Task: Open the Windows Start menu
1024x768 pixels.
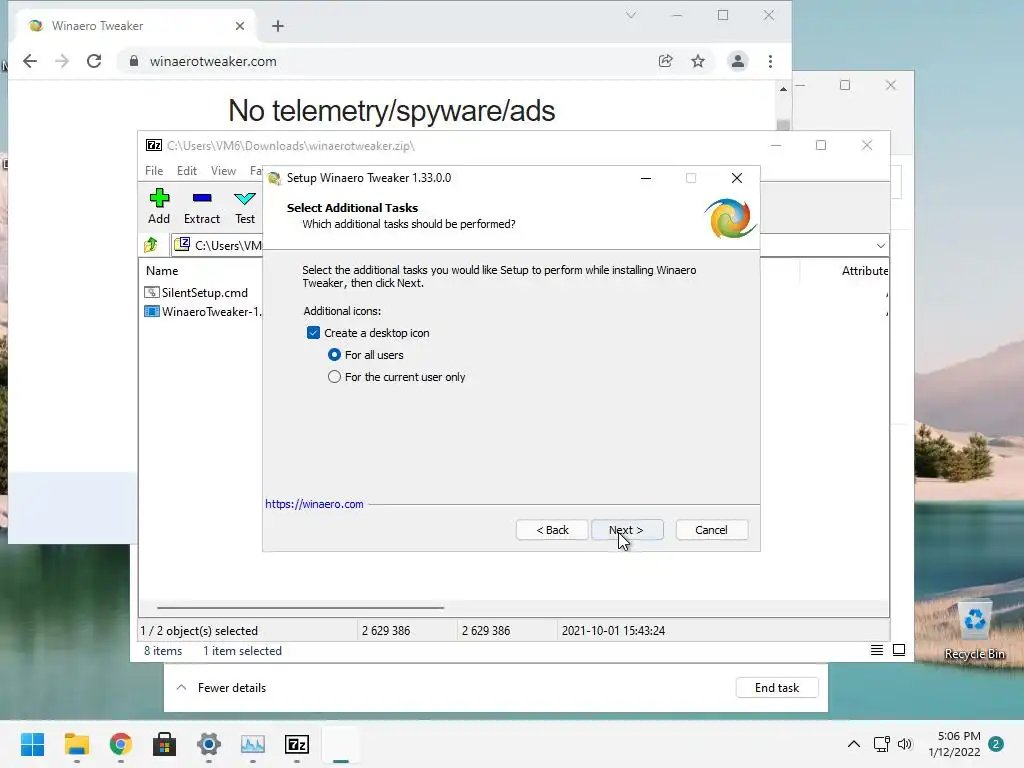Action: 32,744
